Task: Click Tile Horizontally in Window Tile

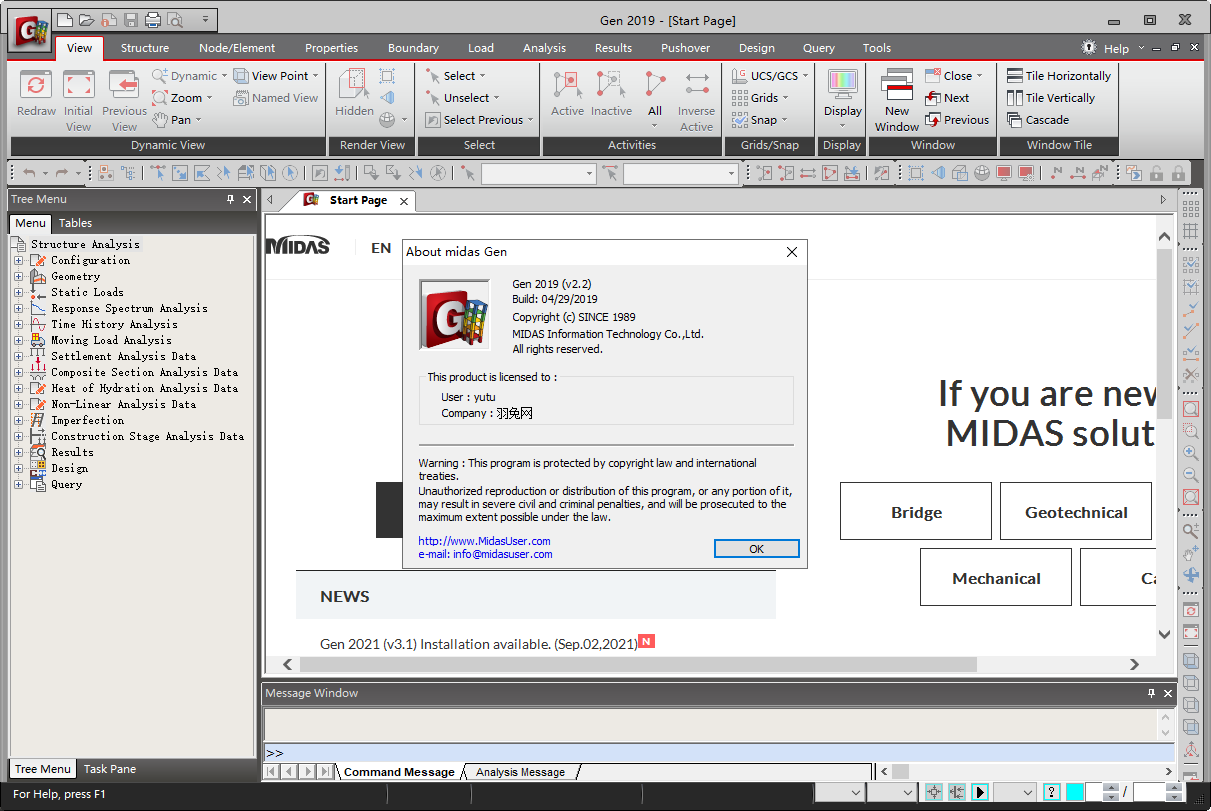Action: pyautogui.click(x=1059, y=76)
